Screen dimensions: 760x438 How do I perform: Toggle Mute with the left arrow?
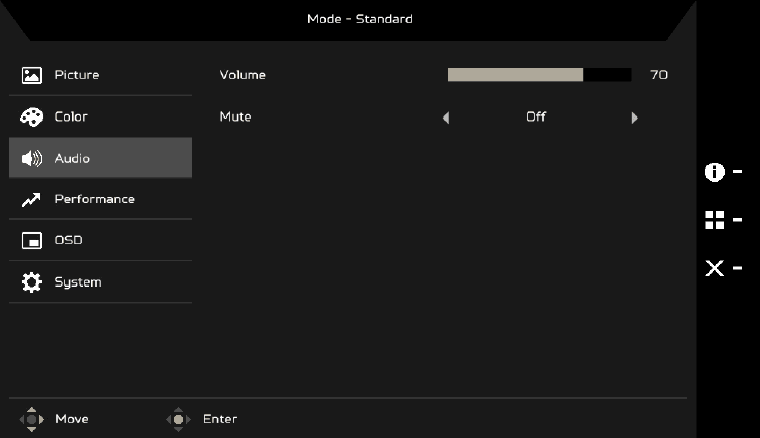pyautogui.click(x=446, y=118)
